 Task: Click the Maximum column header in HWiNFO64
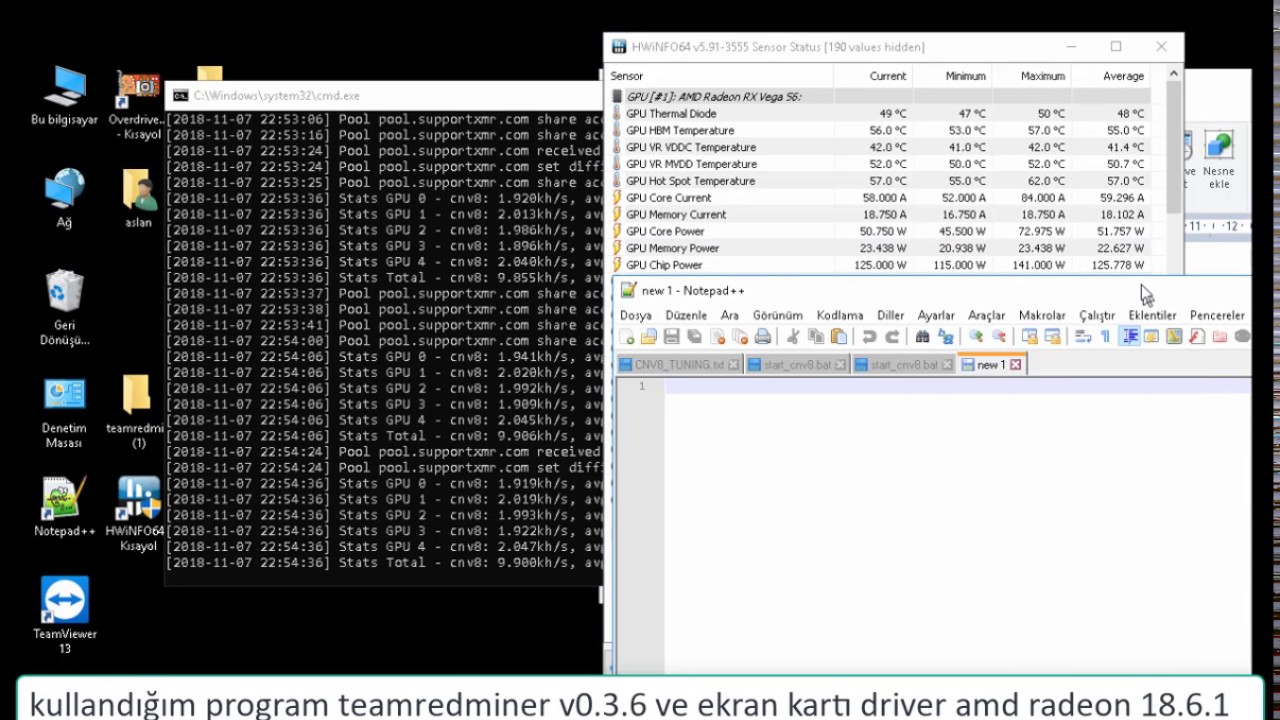pos(1043,76)
